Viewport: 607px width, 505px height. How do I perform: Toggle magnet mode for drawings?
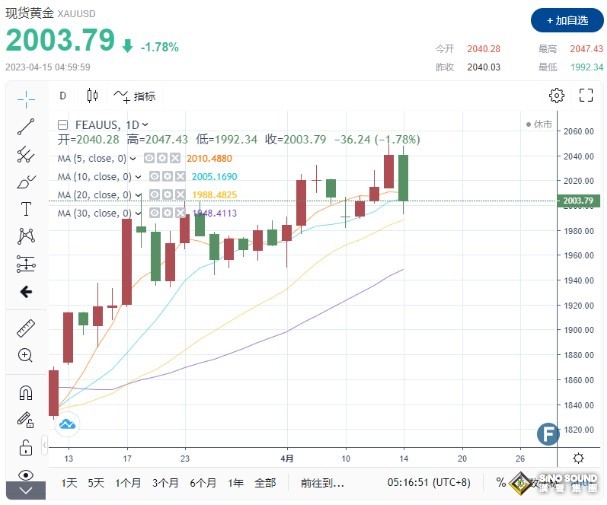(25, 391)
